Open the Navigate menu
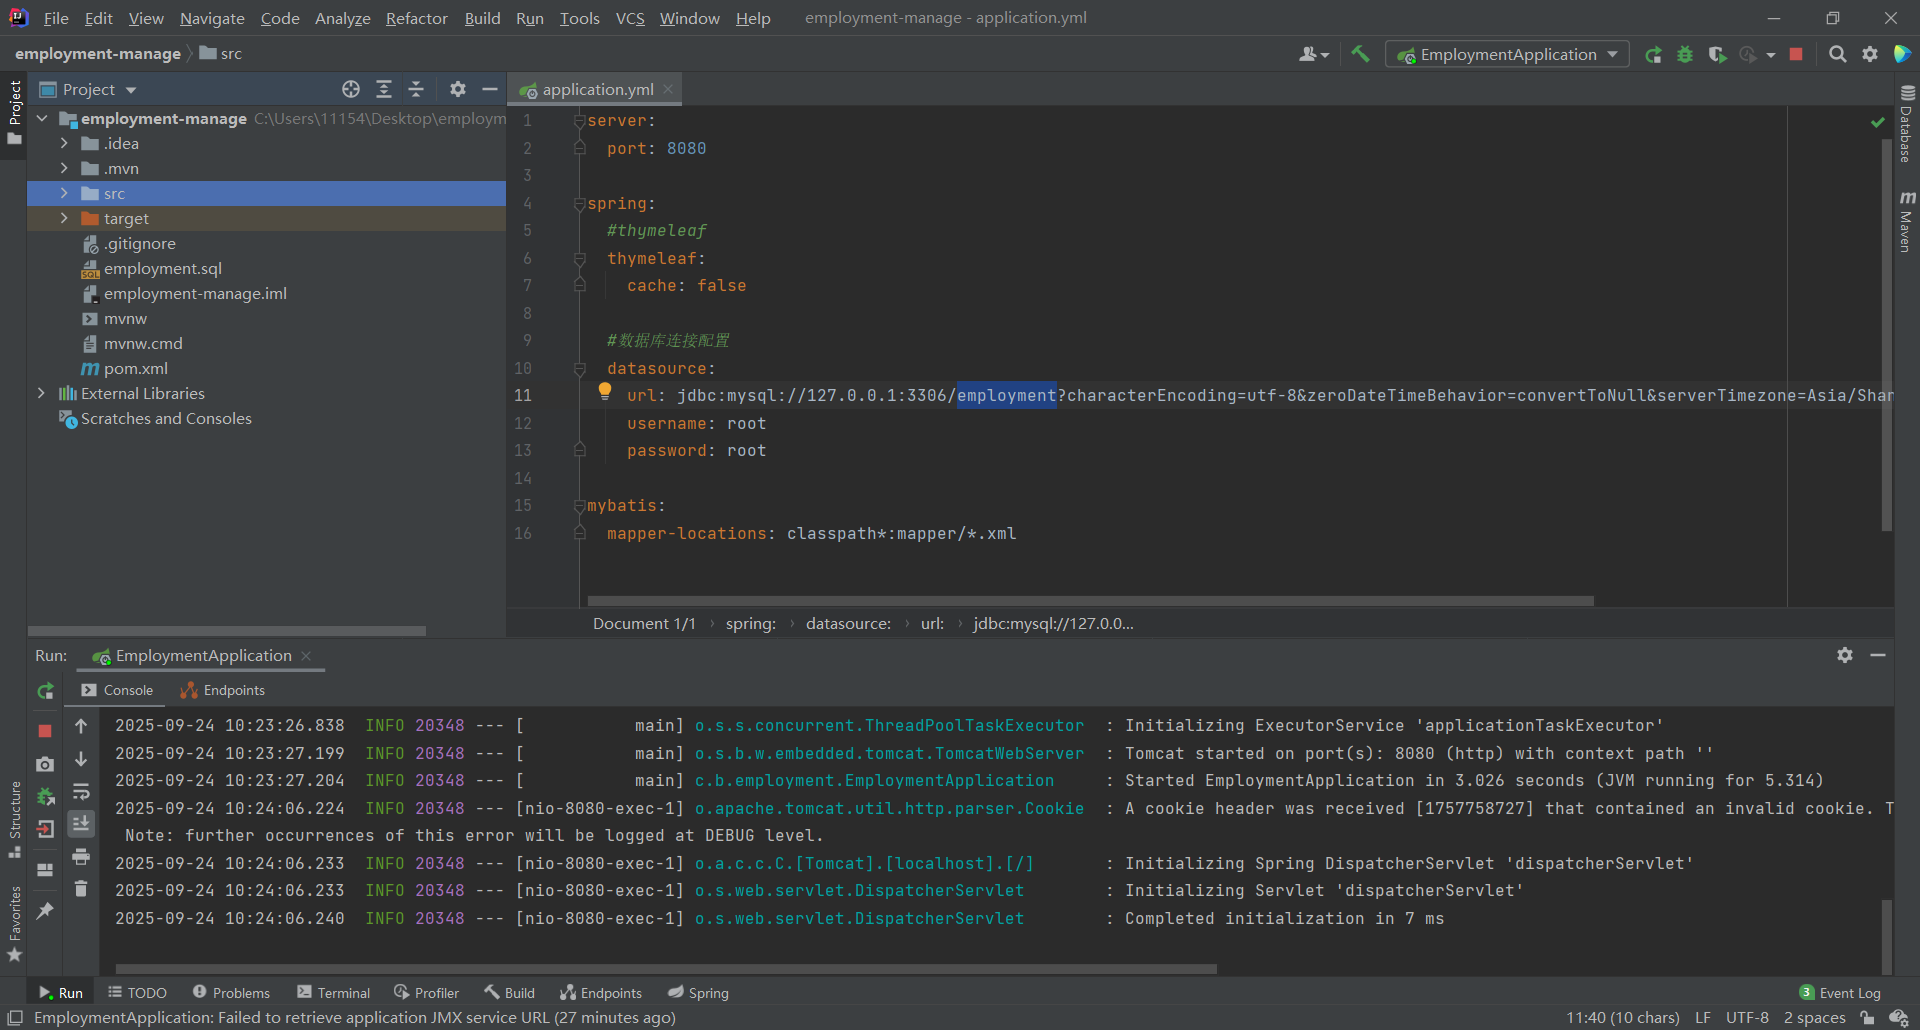 [x=212, y=18]
